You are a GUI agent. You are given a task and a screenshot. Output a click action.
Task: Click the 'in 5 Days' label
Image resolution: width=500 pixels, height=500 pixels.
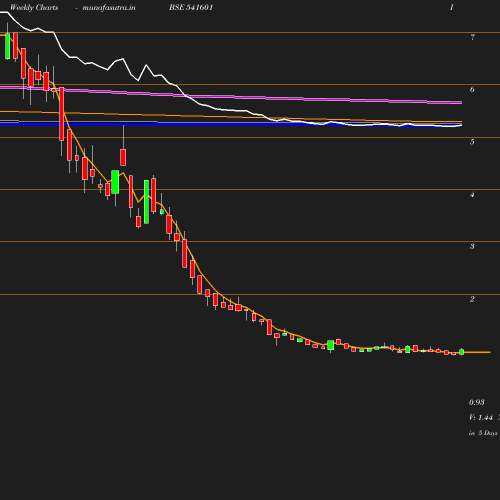point(483,433)
